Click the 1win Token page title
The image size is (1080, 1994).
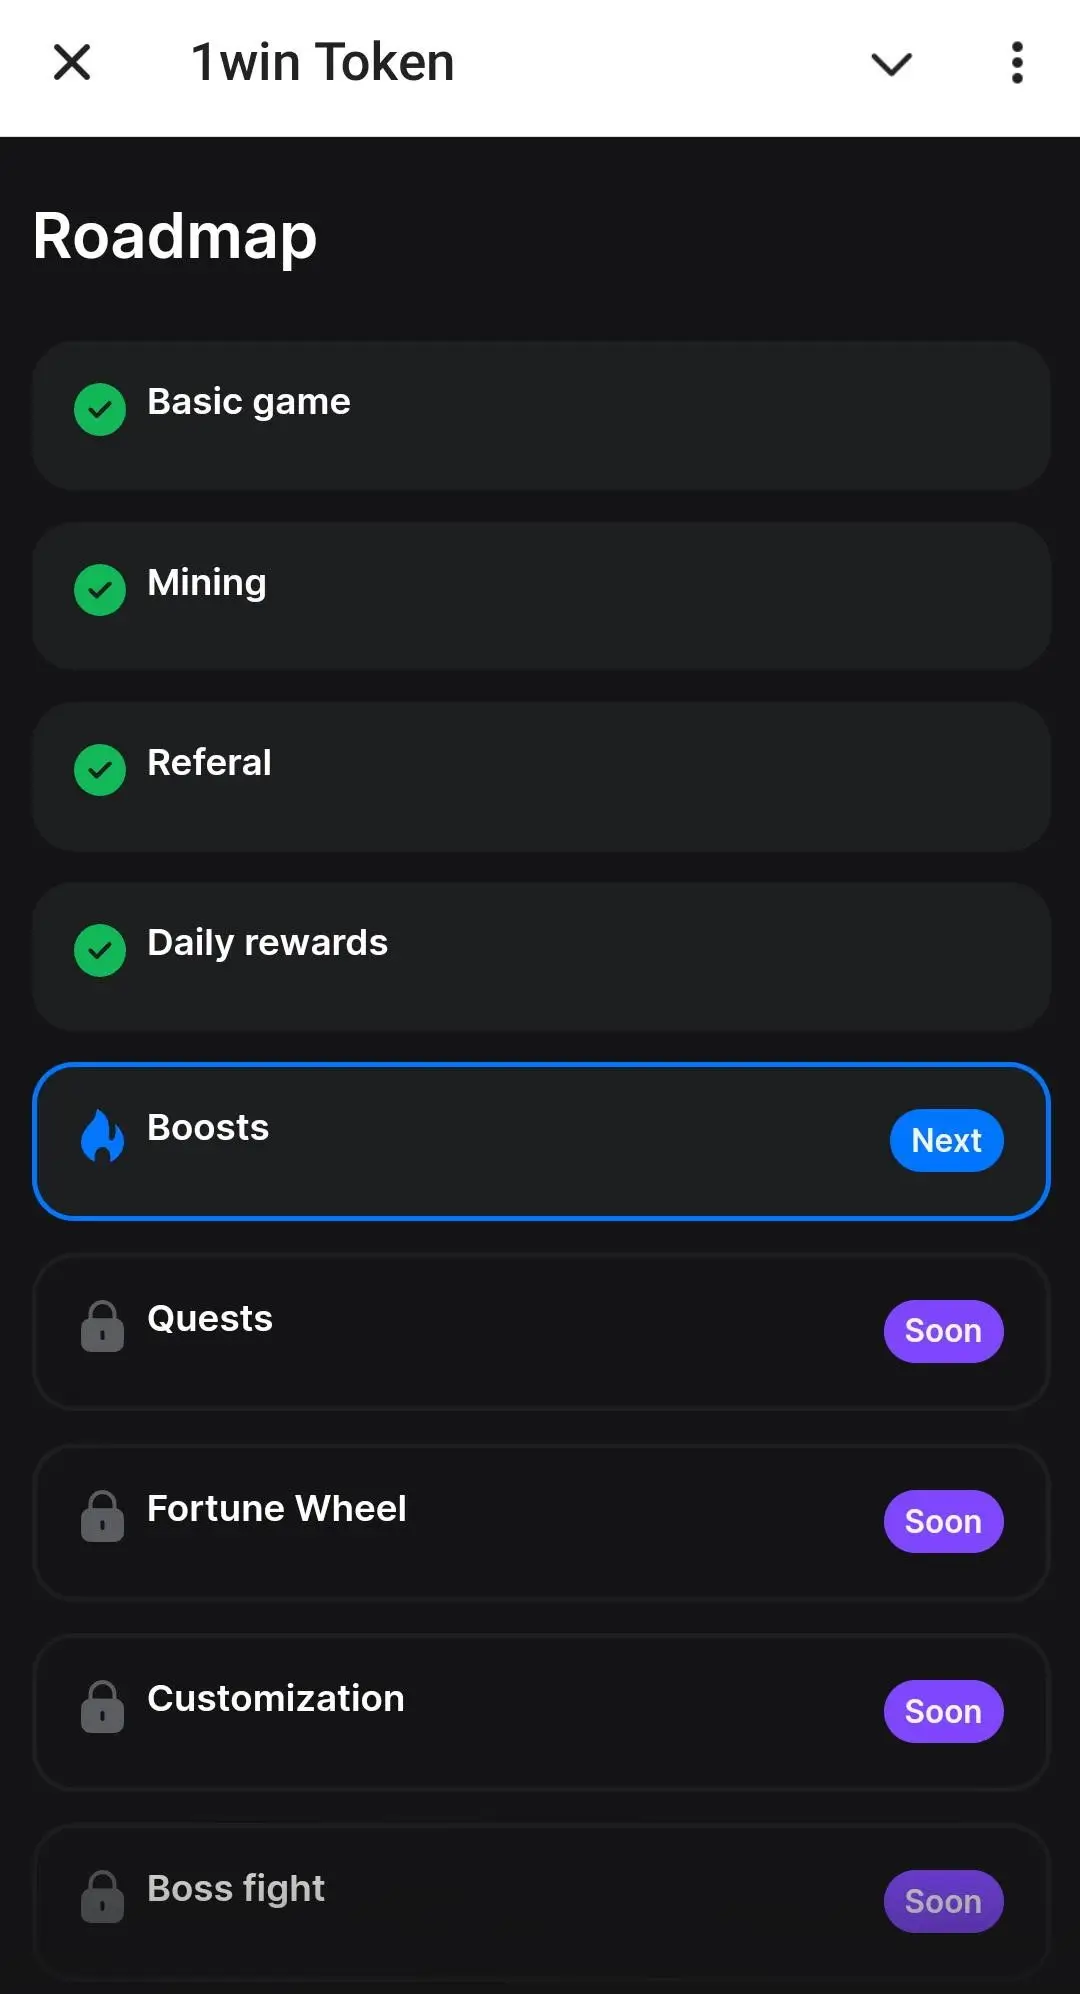[x=322, y=62]
